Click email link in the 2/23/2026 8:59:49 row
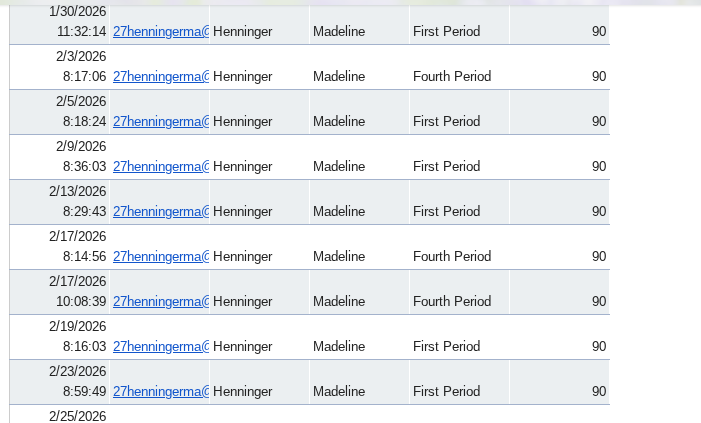Viewport: 701px width, 423px height. (x=160, y=391)
